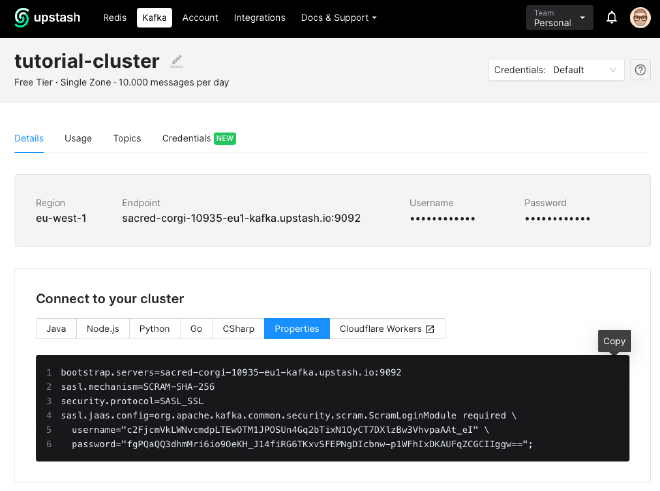Click the endpoint address to copy it
The height and width of the screenshot is (491, 660).
pyautogui.click(x=241, y=218)
